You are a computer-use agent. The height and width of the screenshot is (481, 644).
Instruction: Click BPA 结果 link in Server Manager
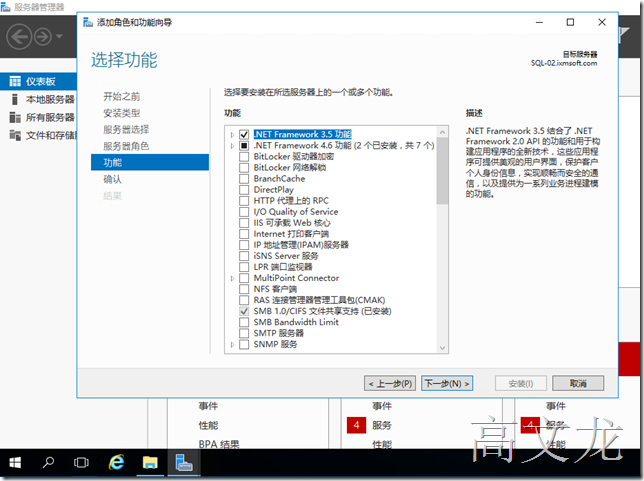219,444
